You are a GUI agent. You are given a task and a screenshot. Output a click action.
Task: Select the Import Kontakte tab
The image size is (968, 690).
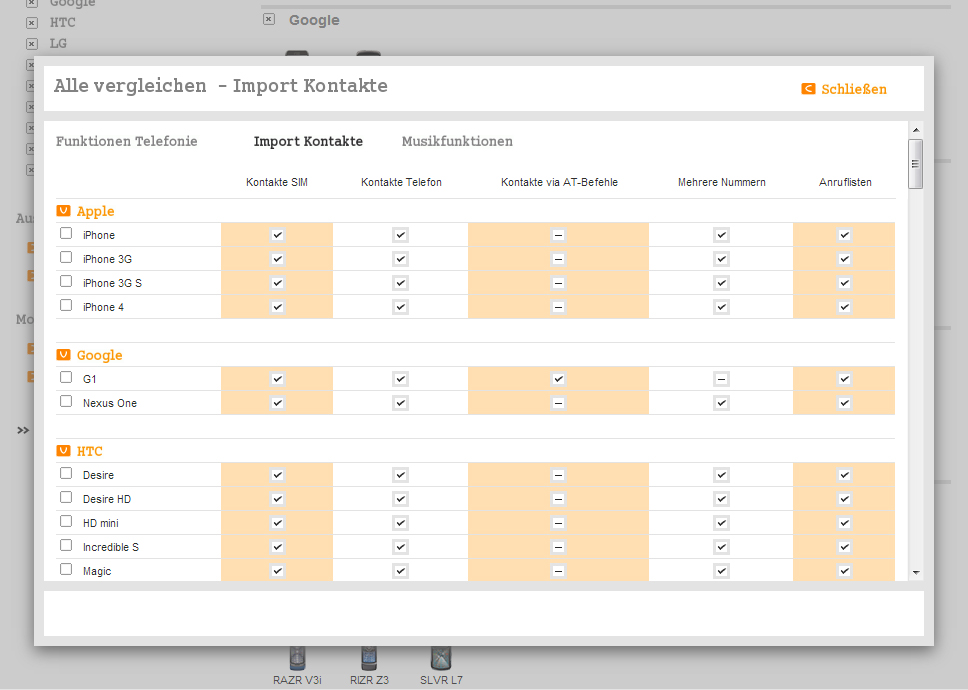(x=308, y=141)
